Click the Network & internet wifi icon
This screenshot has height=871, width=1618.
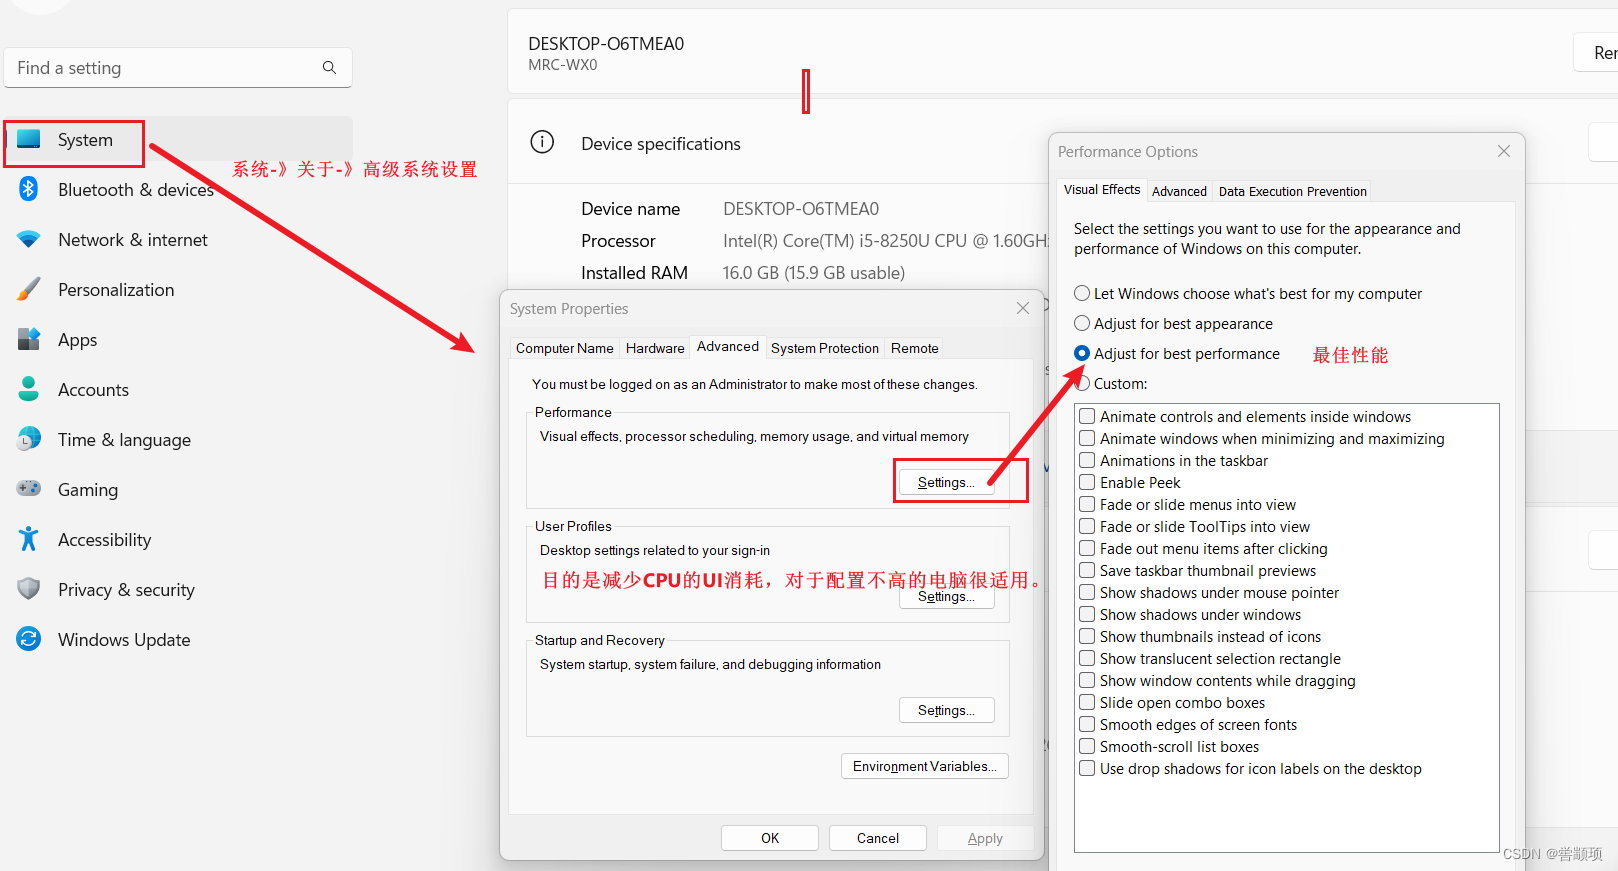[29, 240]
